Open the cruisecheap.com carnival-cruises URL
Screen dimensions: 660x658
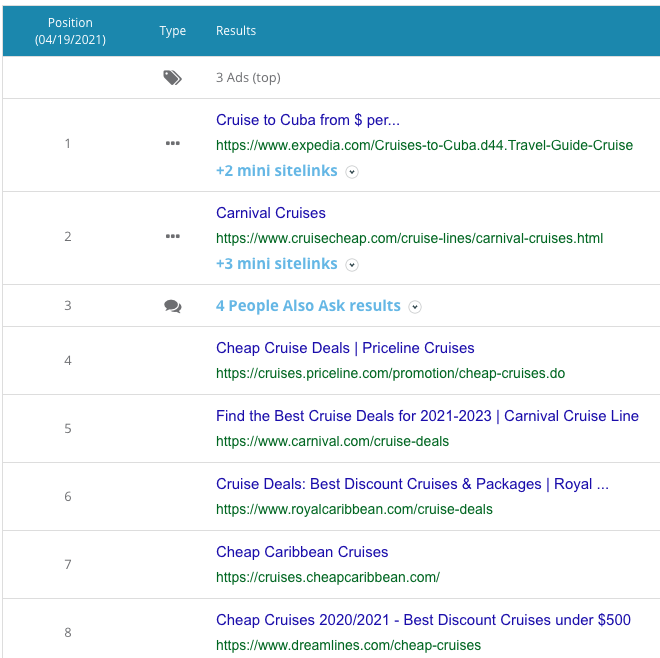click(x=410, y=238)
